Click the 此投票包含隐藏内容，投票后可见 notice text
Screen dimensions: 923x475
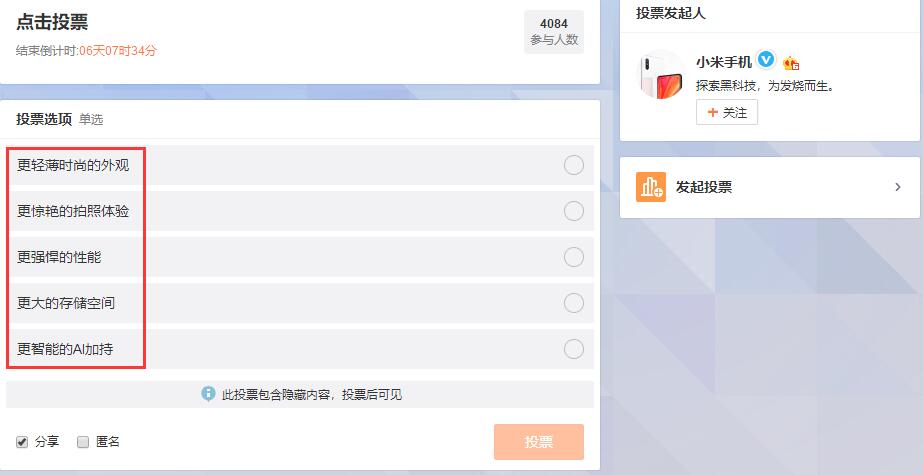click(311, 394)
